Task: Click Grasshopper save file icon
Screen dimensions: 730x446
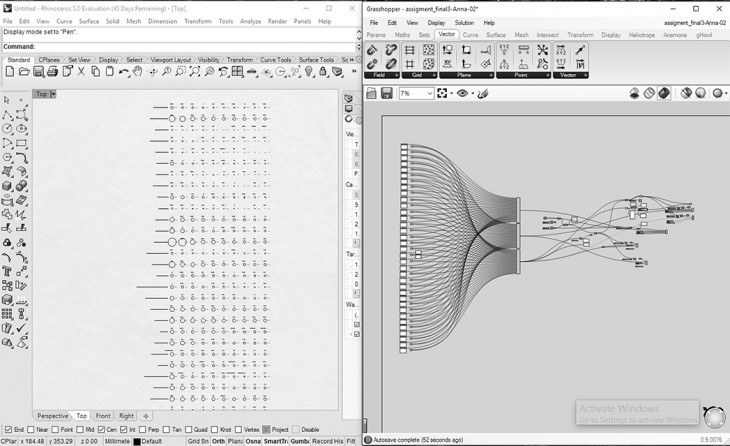Action: coord(386,93)
